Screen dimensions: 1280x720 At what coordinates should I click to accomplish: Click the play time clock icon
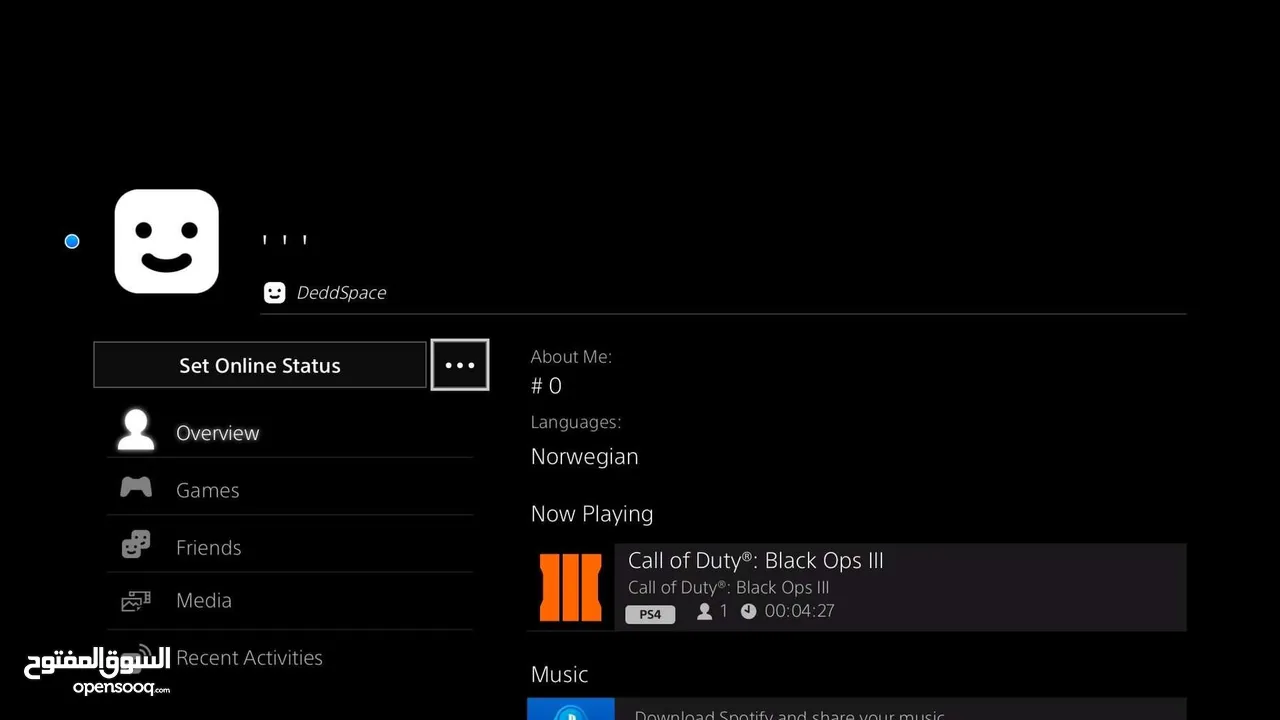(749, 611)
